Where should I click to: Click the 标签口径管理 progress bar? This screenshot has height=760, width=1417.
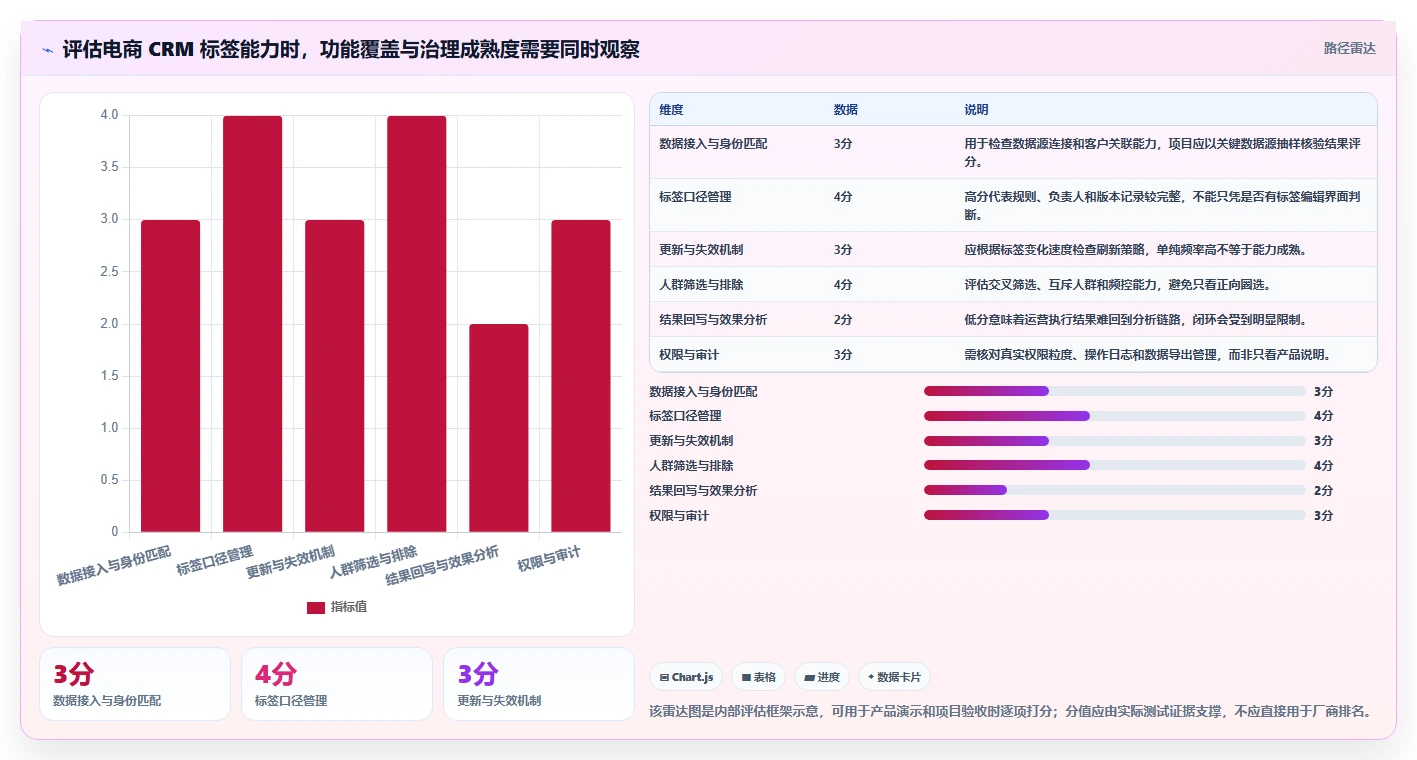pos(1115,416)
